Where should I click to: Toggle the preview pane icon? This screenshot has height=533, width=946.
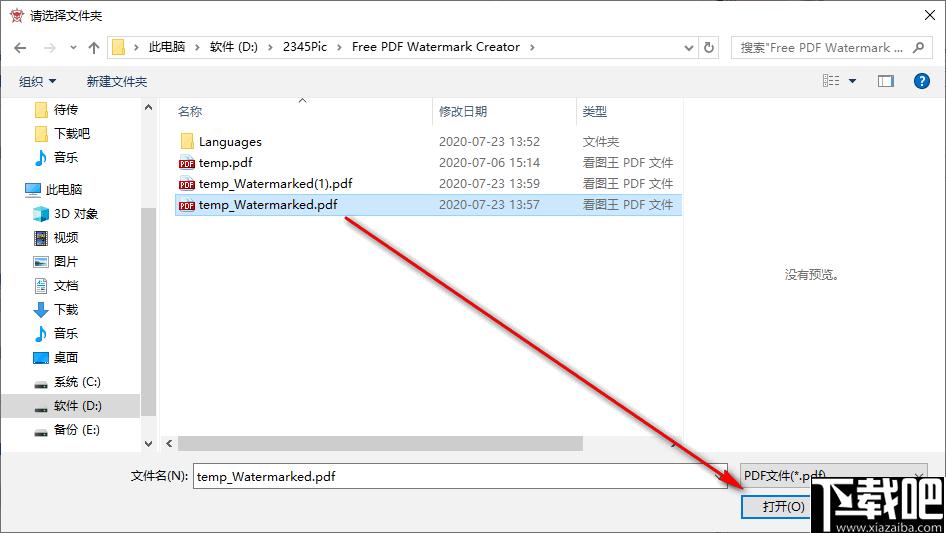coord(886,81)
